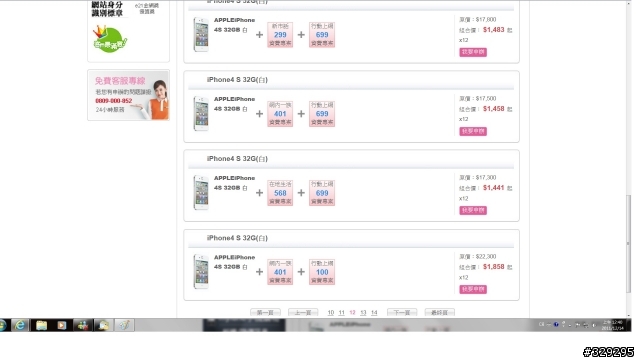Click the original price $22,300

point(486,257)
